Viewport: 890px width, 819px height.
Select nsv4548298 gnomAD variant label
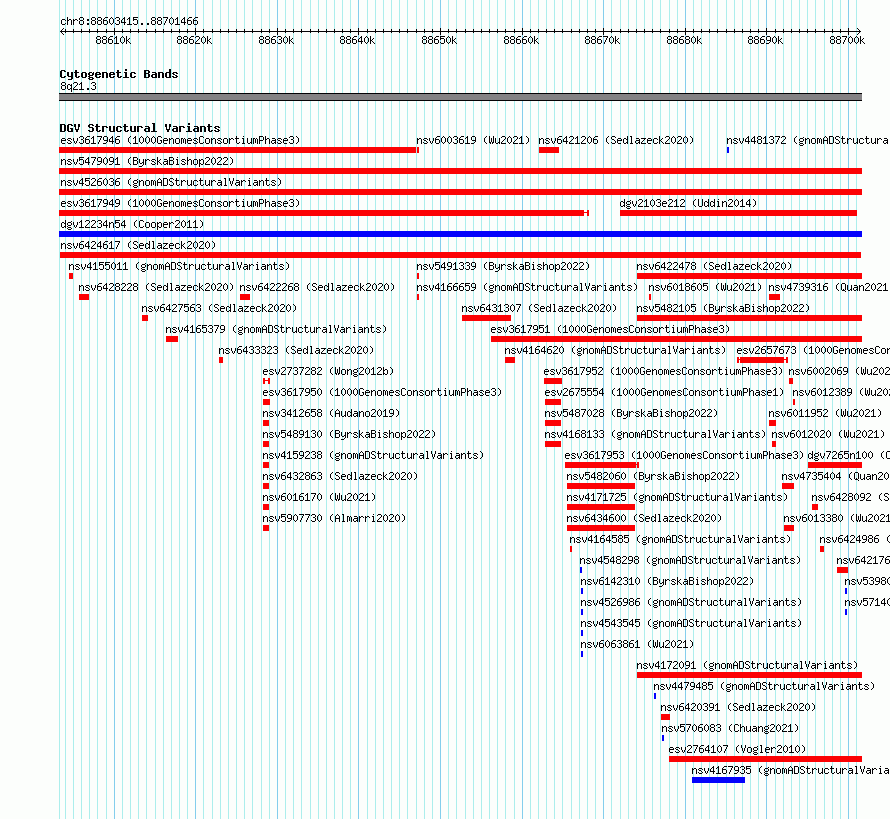point(690,560)
